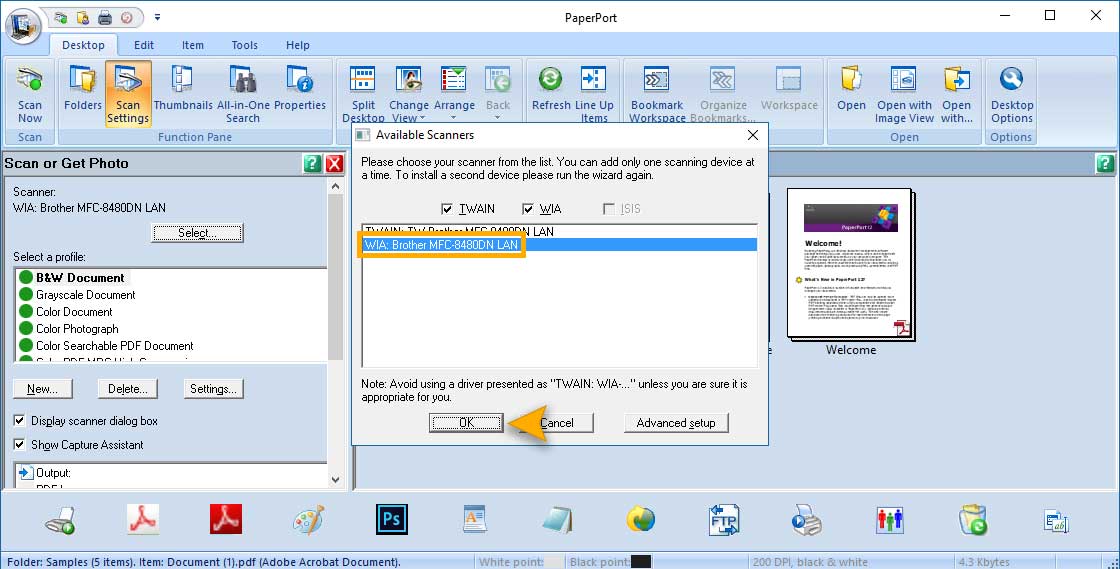Select Color Searchable PDF Document profile

click(114, 346)
